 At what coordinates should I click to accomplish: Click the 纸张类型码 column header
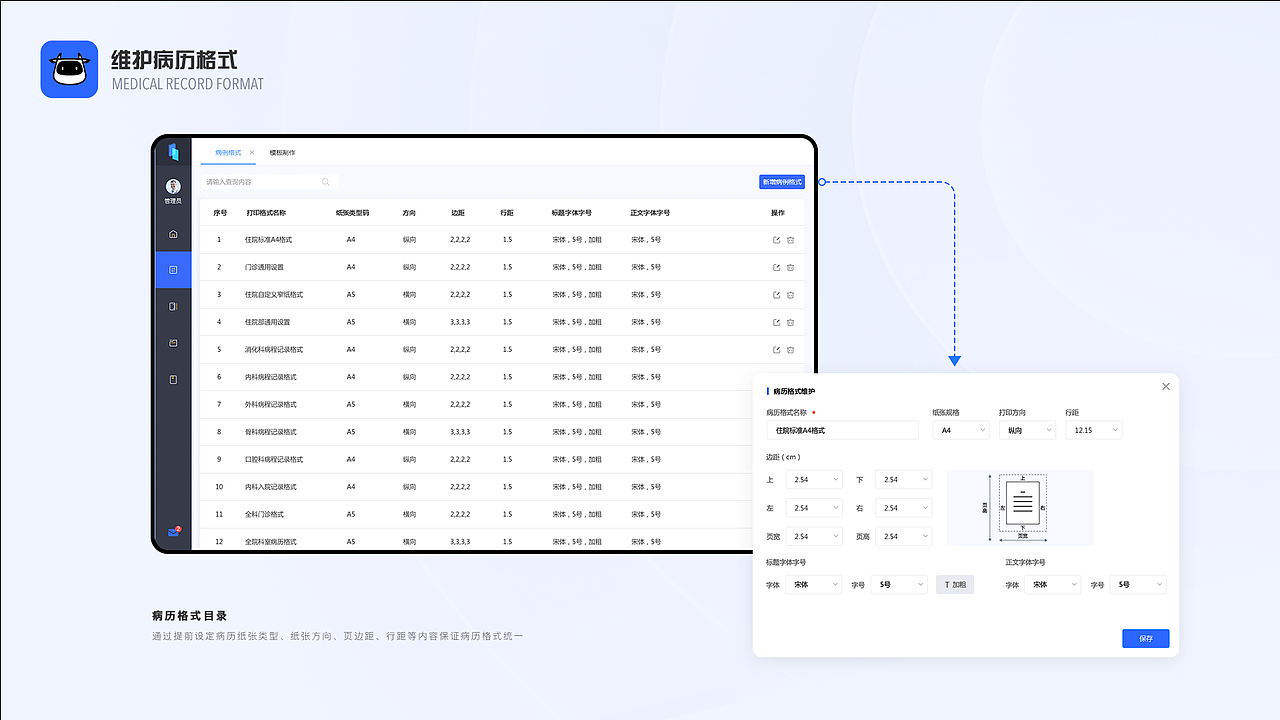pos(352,213)
